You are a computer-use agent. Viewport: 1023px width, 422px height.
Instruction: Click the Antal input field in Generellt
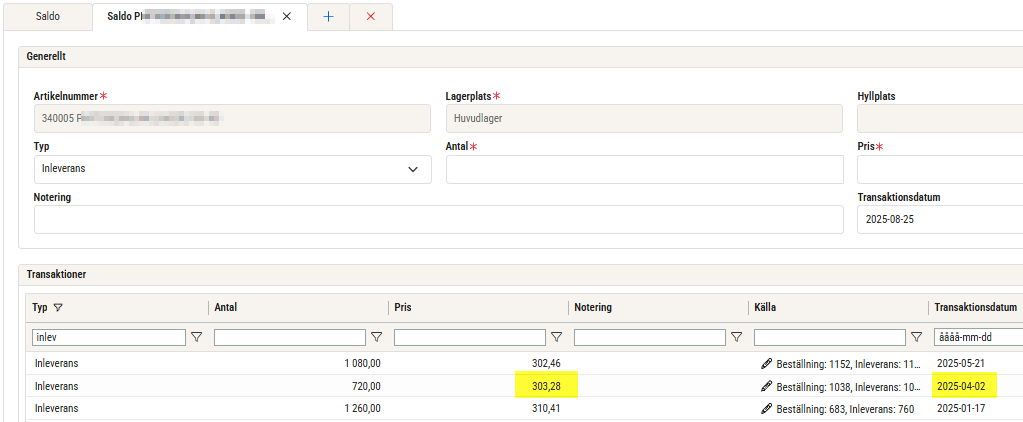(644, 170)
